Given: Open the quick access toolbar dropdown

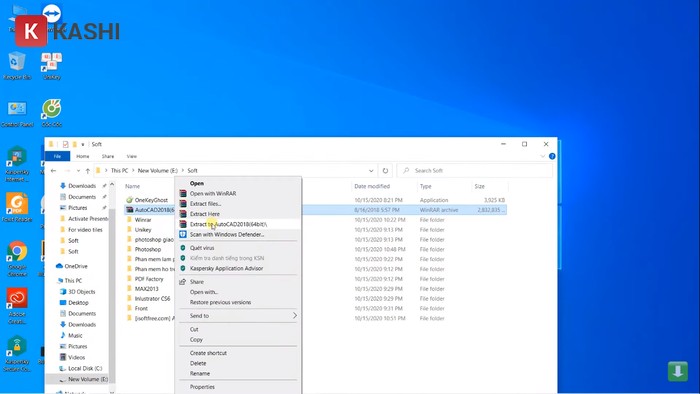Looking at the screenshot, I should click(x=83, y=144).
